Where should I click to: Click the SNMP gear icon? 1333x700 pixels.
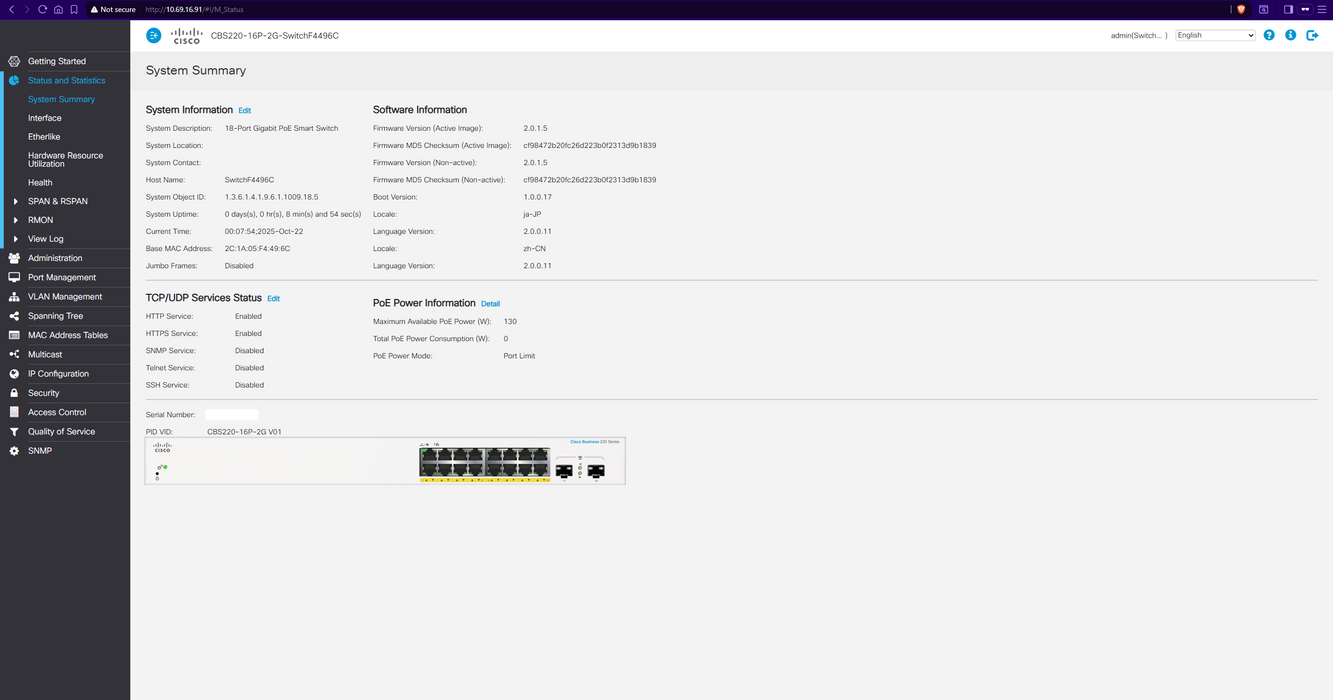[14, 451]
